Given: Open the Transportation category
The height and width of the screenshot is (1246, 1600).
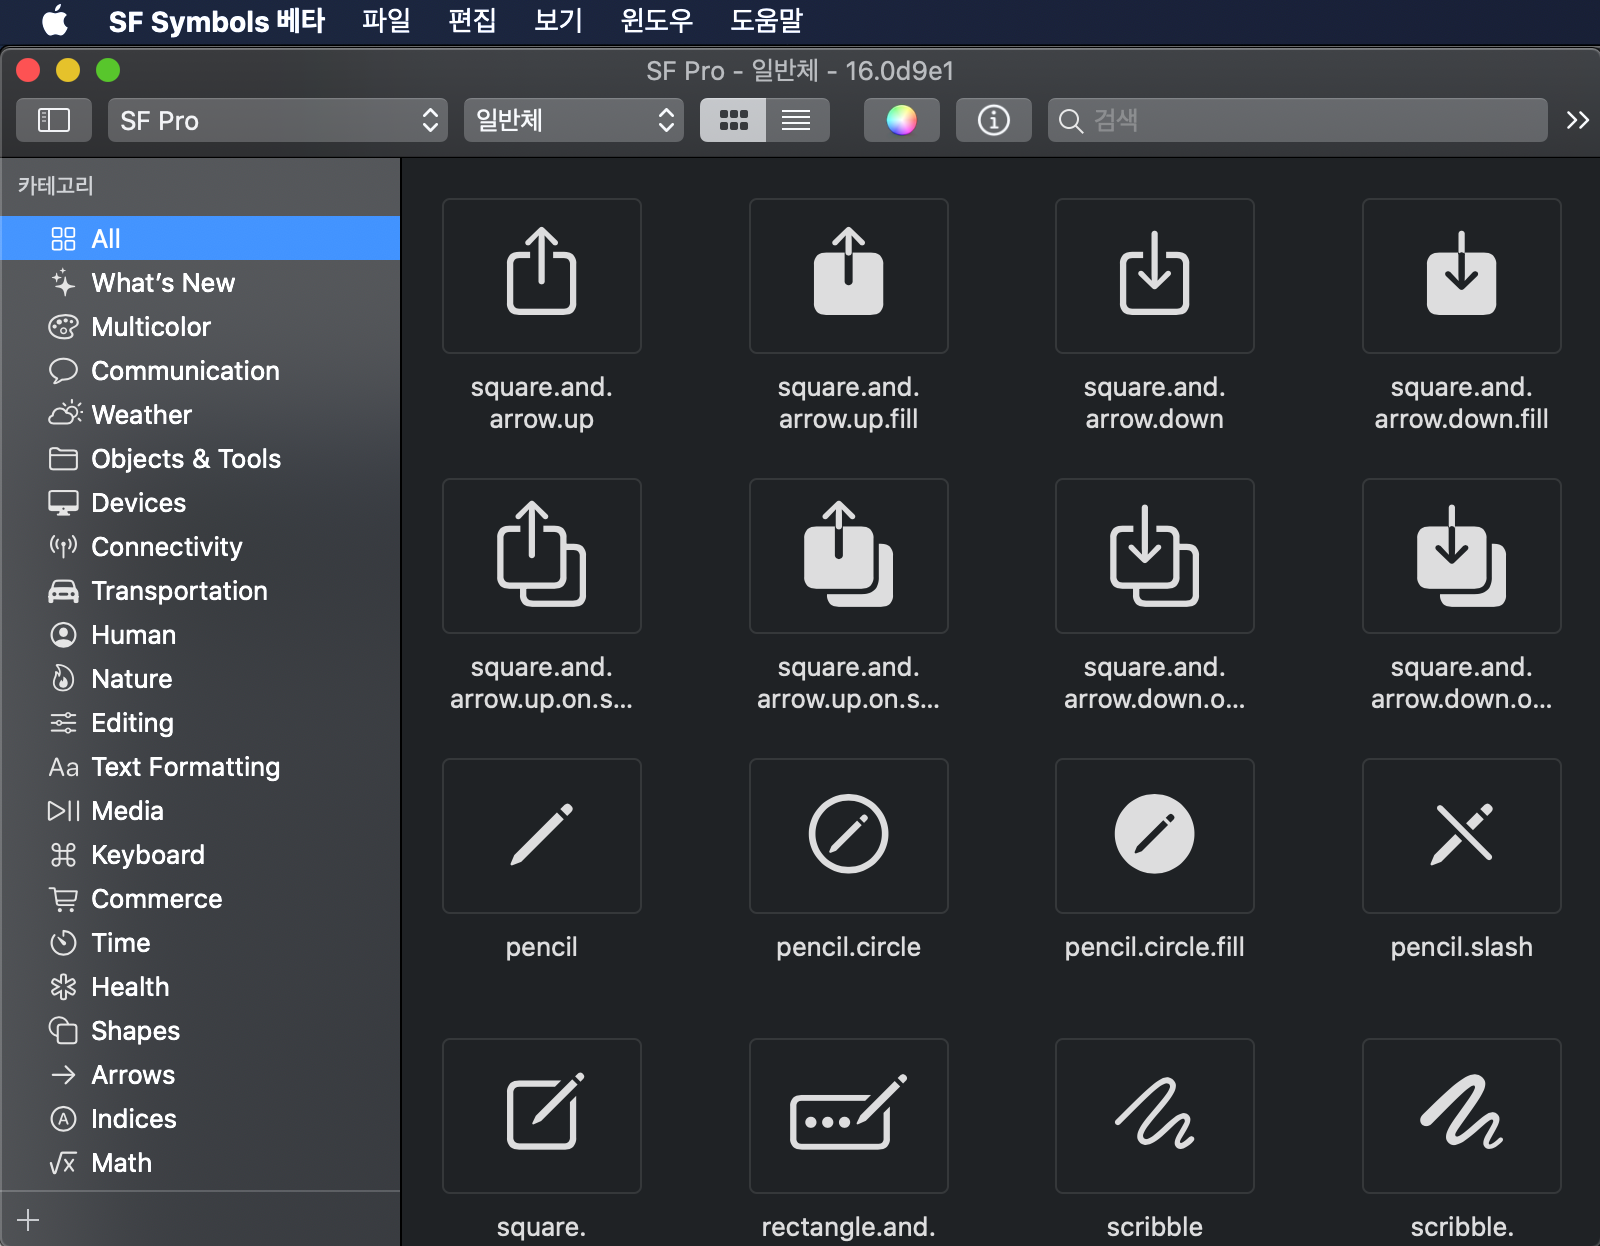Looking at the screenshot, I should coord(200,590).
